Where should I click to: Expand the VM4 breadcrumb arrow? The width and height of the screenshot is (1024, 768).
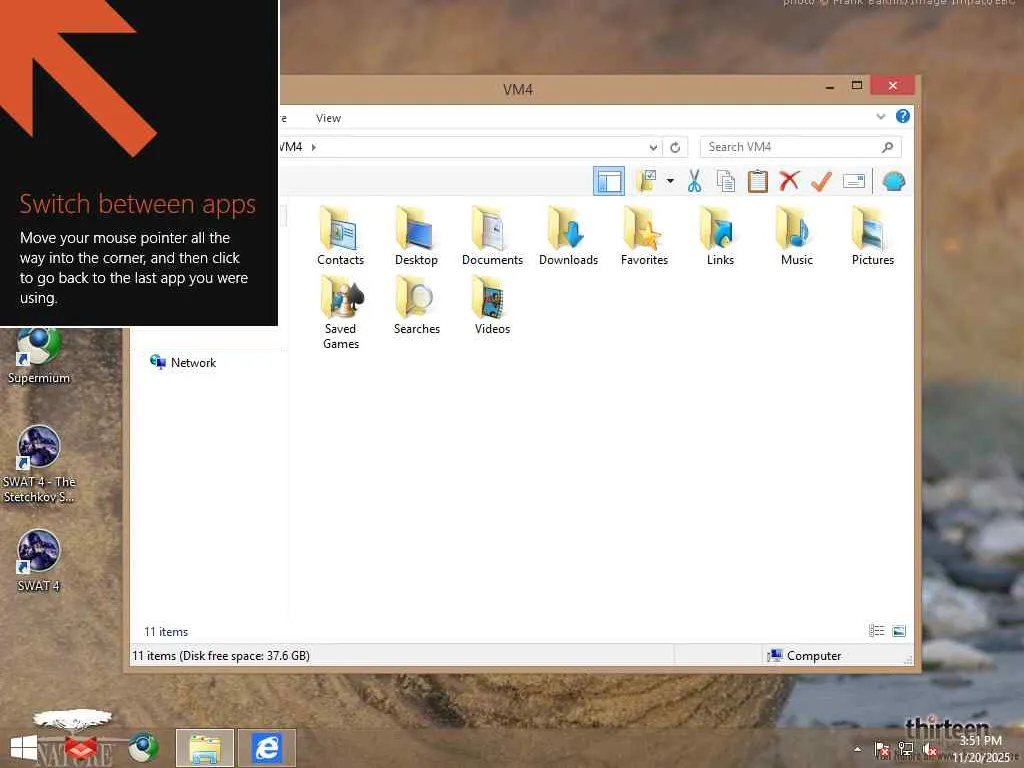[314, 147]
